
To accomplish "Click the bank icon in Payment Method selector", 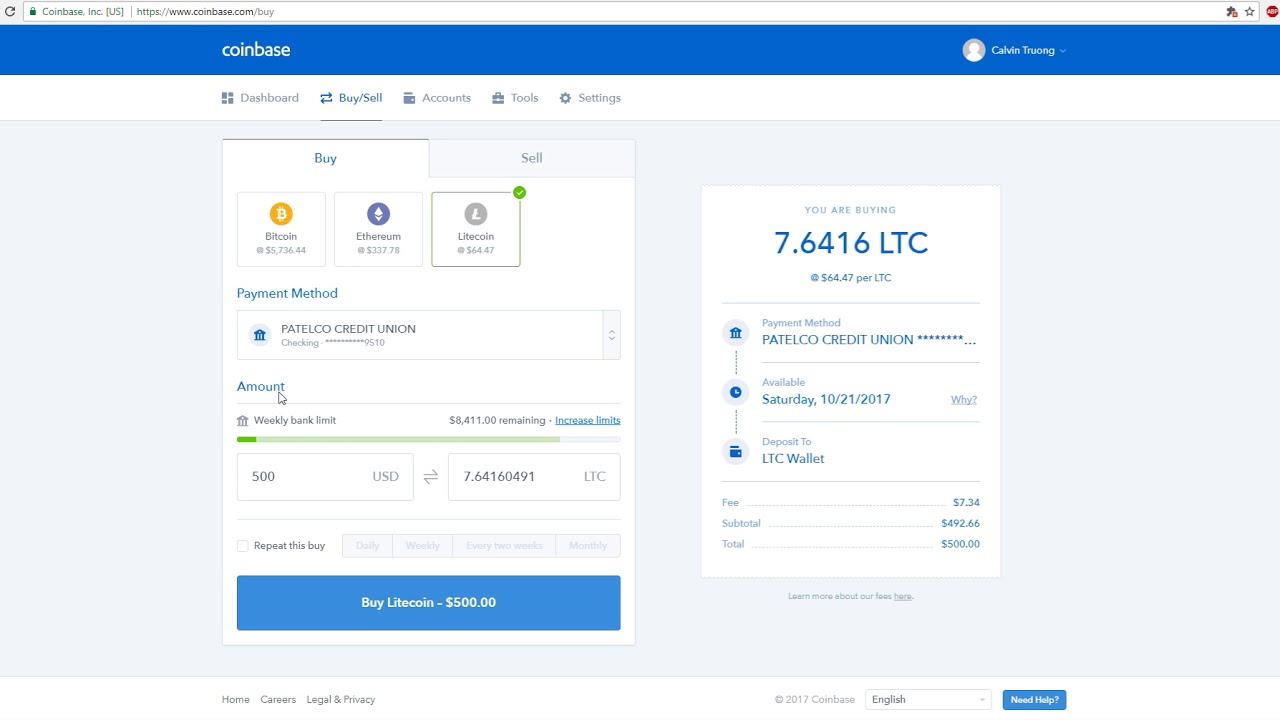I will 260,335.
